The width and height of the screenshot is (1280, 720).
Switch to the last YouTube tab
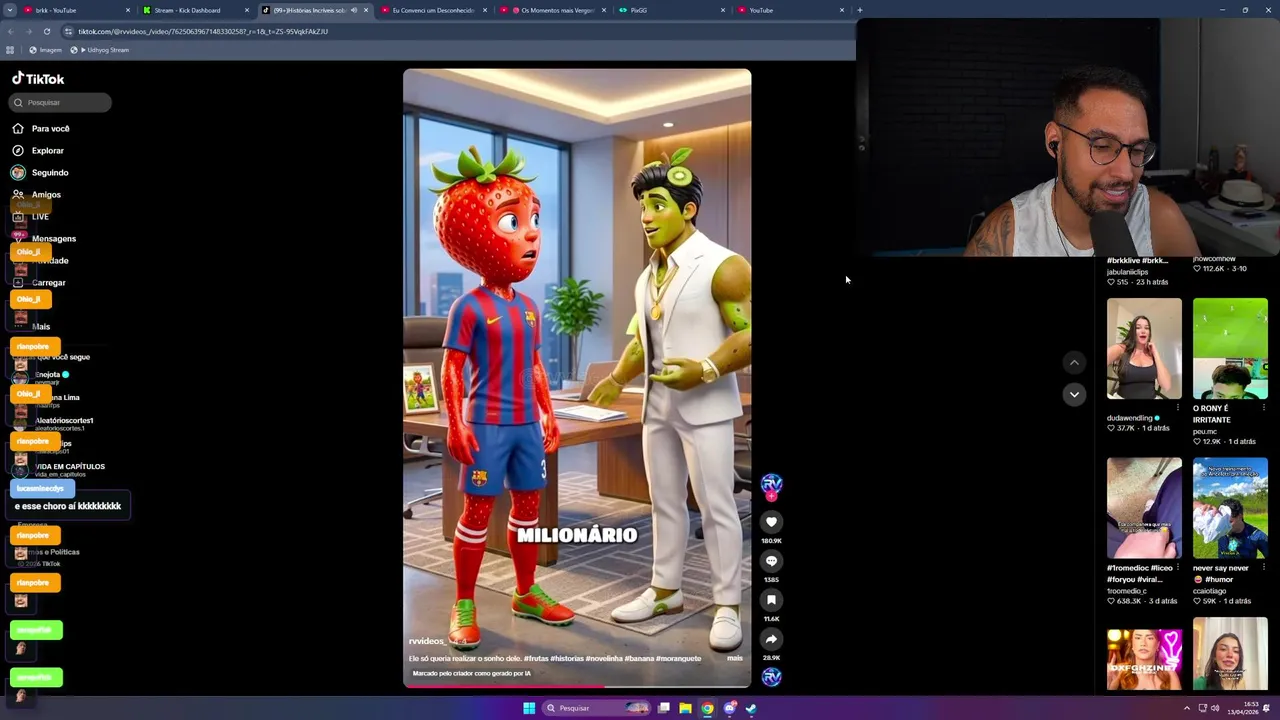click(x=790, y=10)
